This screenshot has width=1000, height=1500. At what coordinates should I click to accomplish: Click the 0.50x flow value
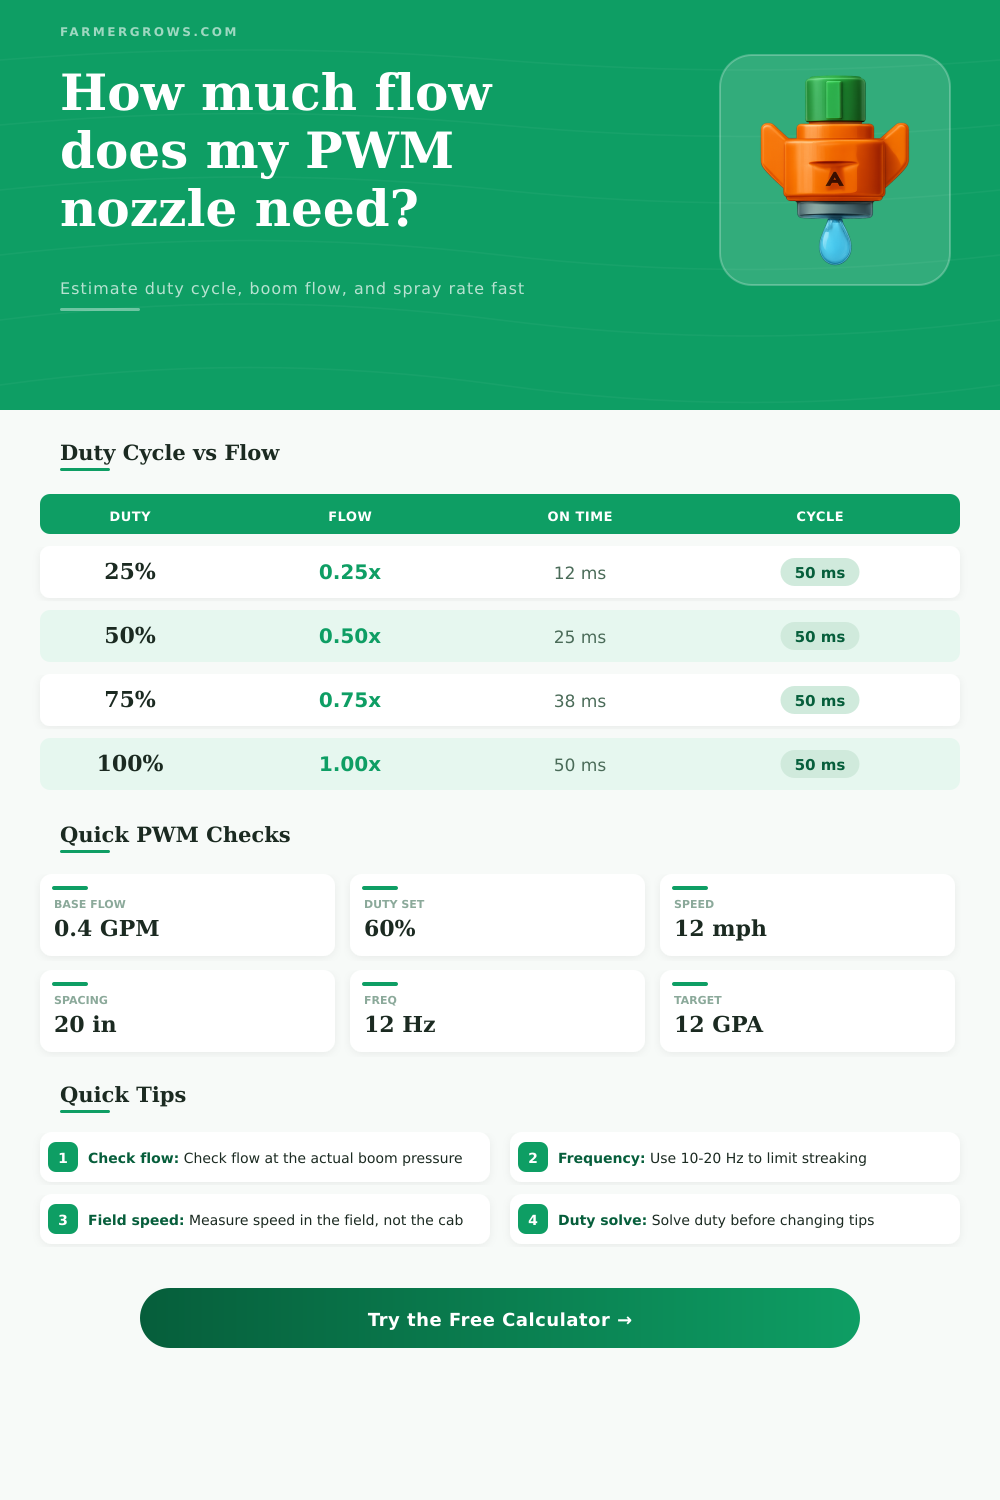pos(350,636)
